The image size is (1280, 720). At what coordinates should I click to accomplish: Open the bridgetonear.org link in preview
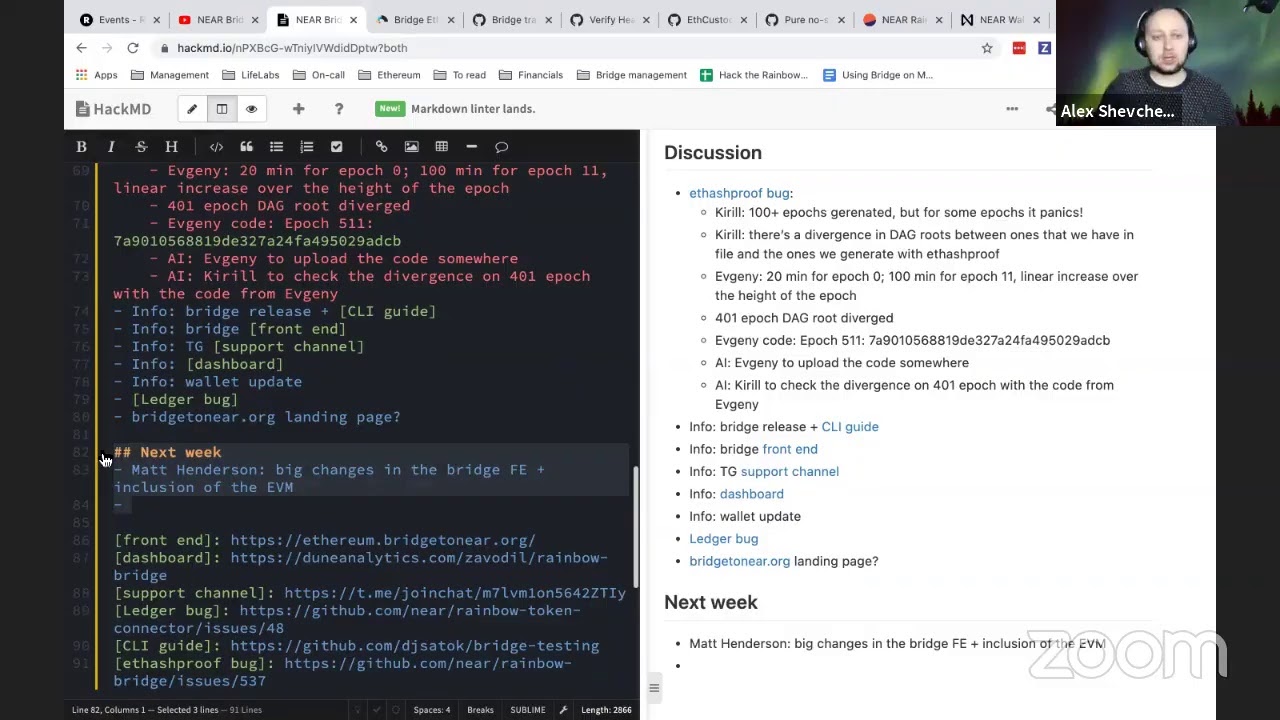click(x=739, y=561)
